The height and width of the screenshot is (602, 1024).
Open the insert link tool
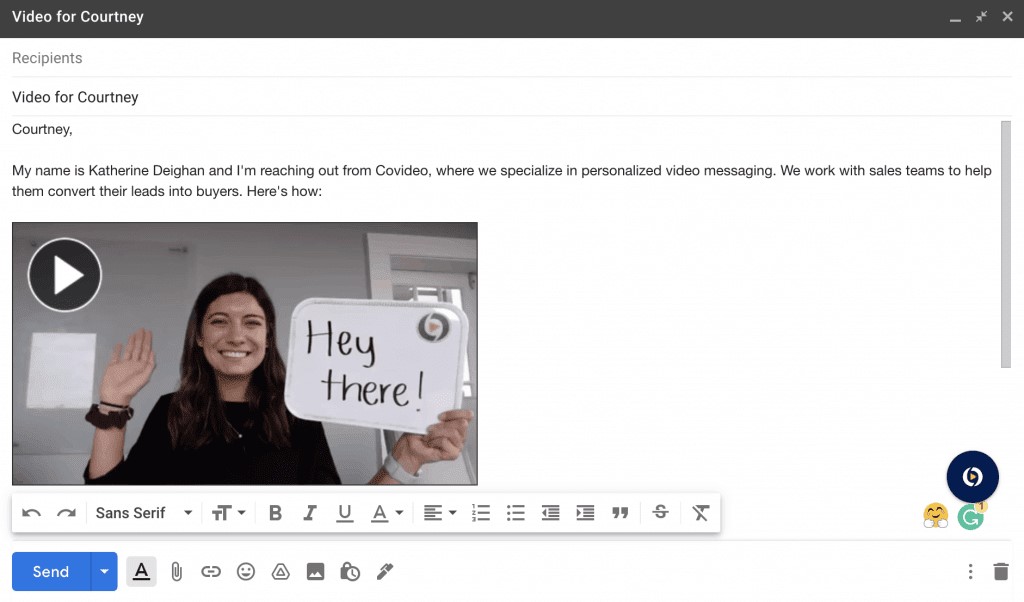(211, 571)
